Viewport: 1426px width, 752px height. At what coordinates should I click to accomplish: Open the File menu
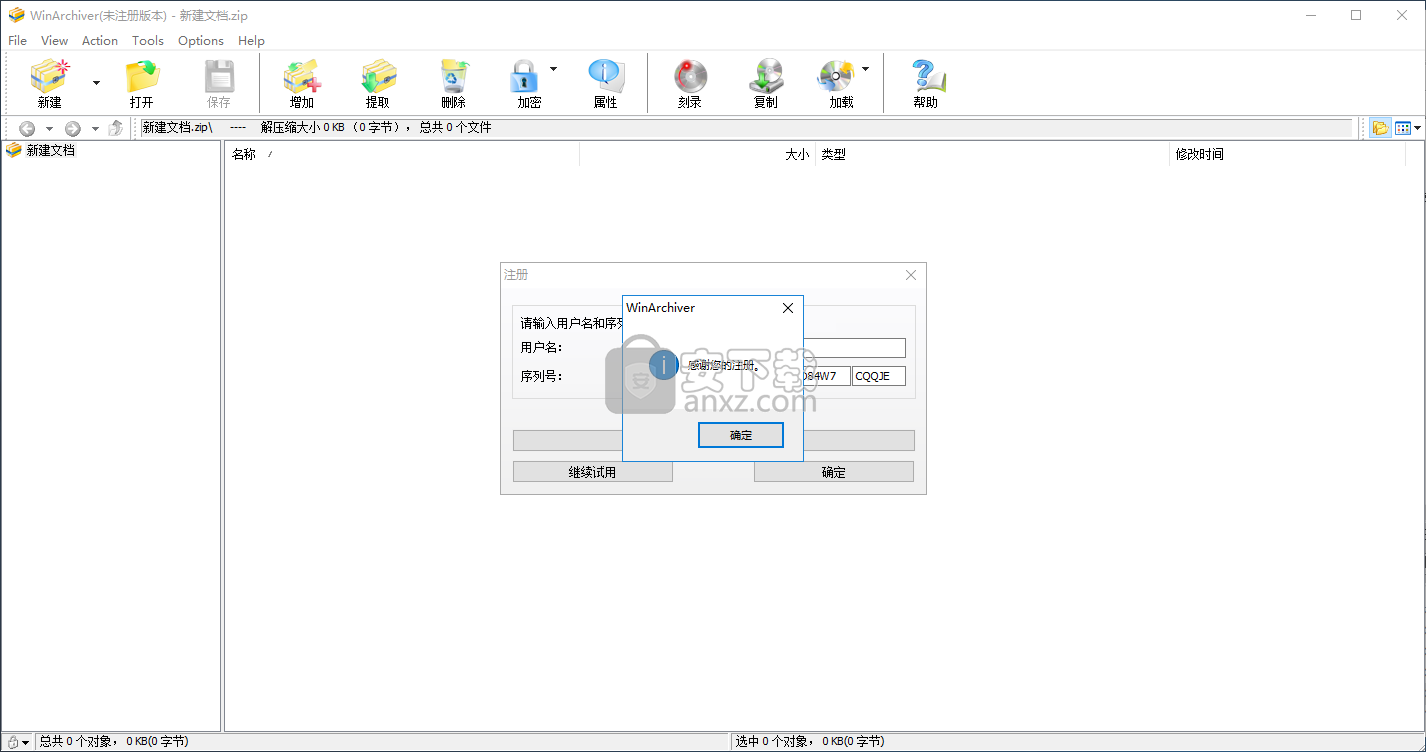coord(17,41)
